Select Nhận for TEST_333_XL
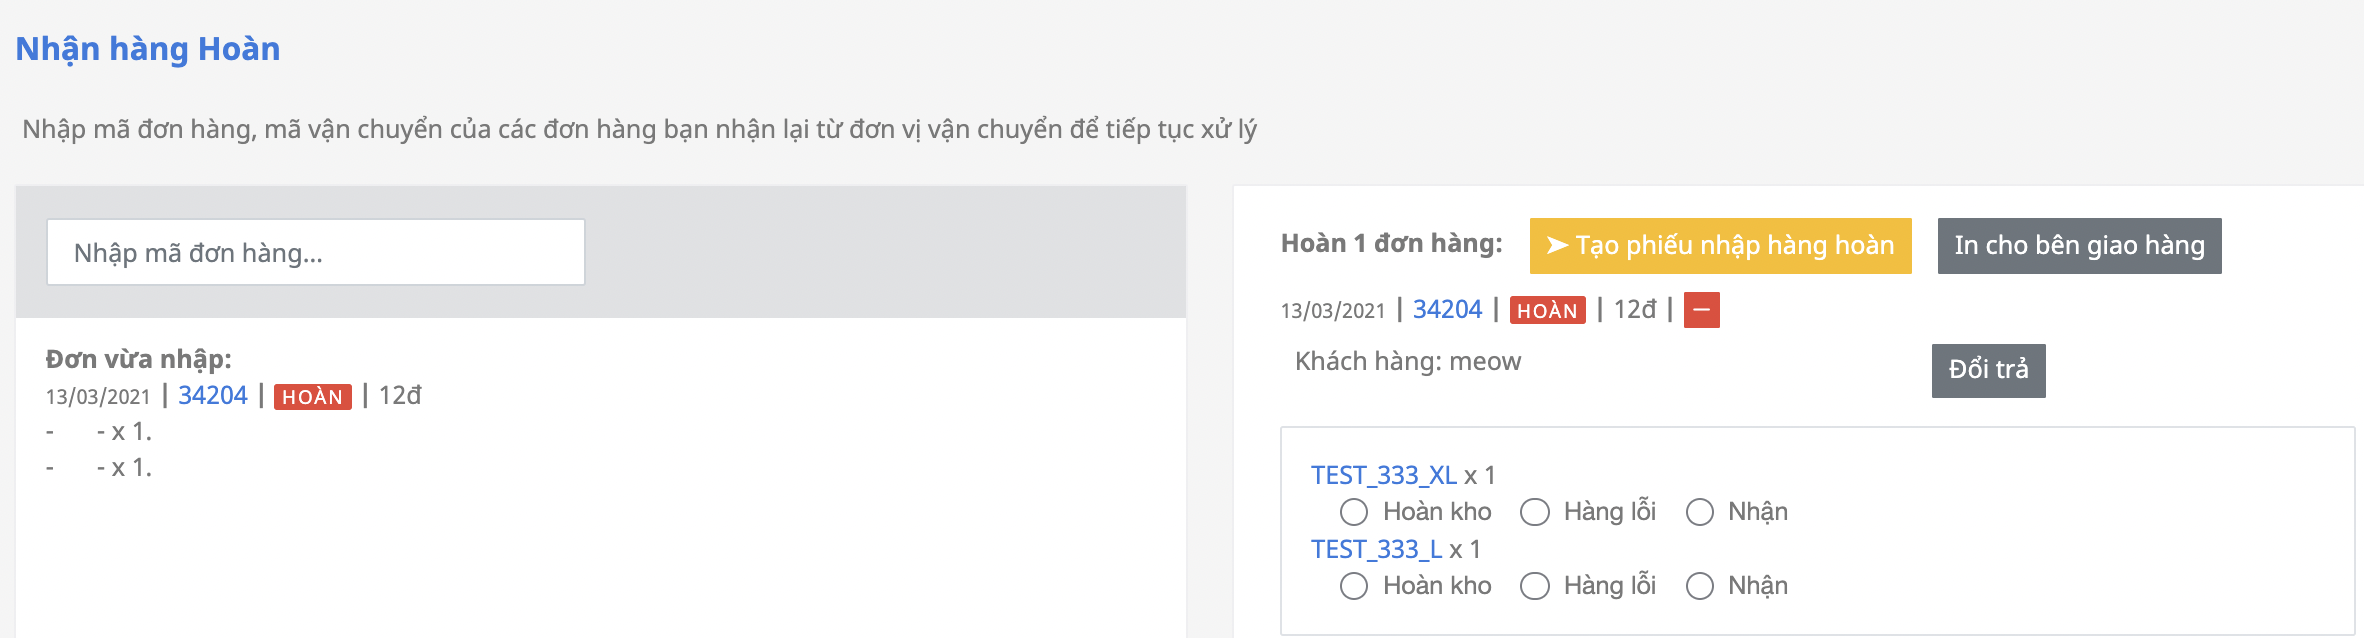The height and width of the screenshot is (638, 2364). coord(1700,512)
